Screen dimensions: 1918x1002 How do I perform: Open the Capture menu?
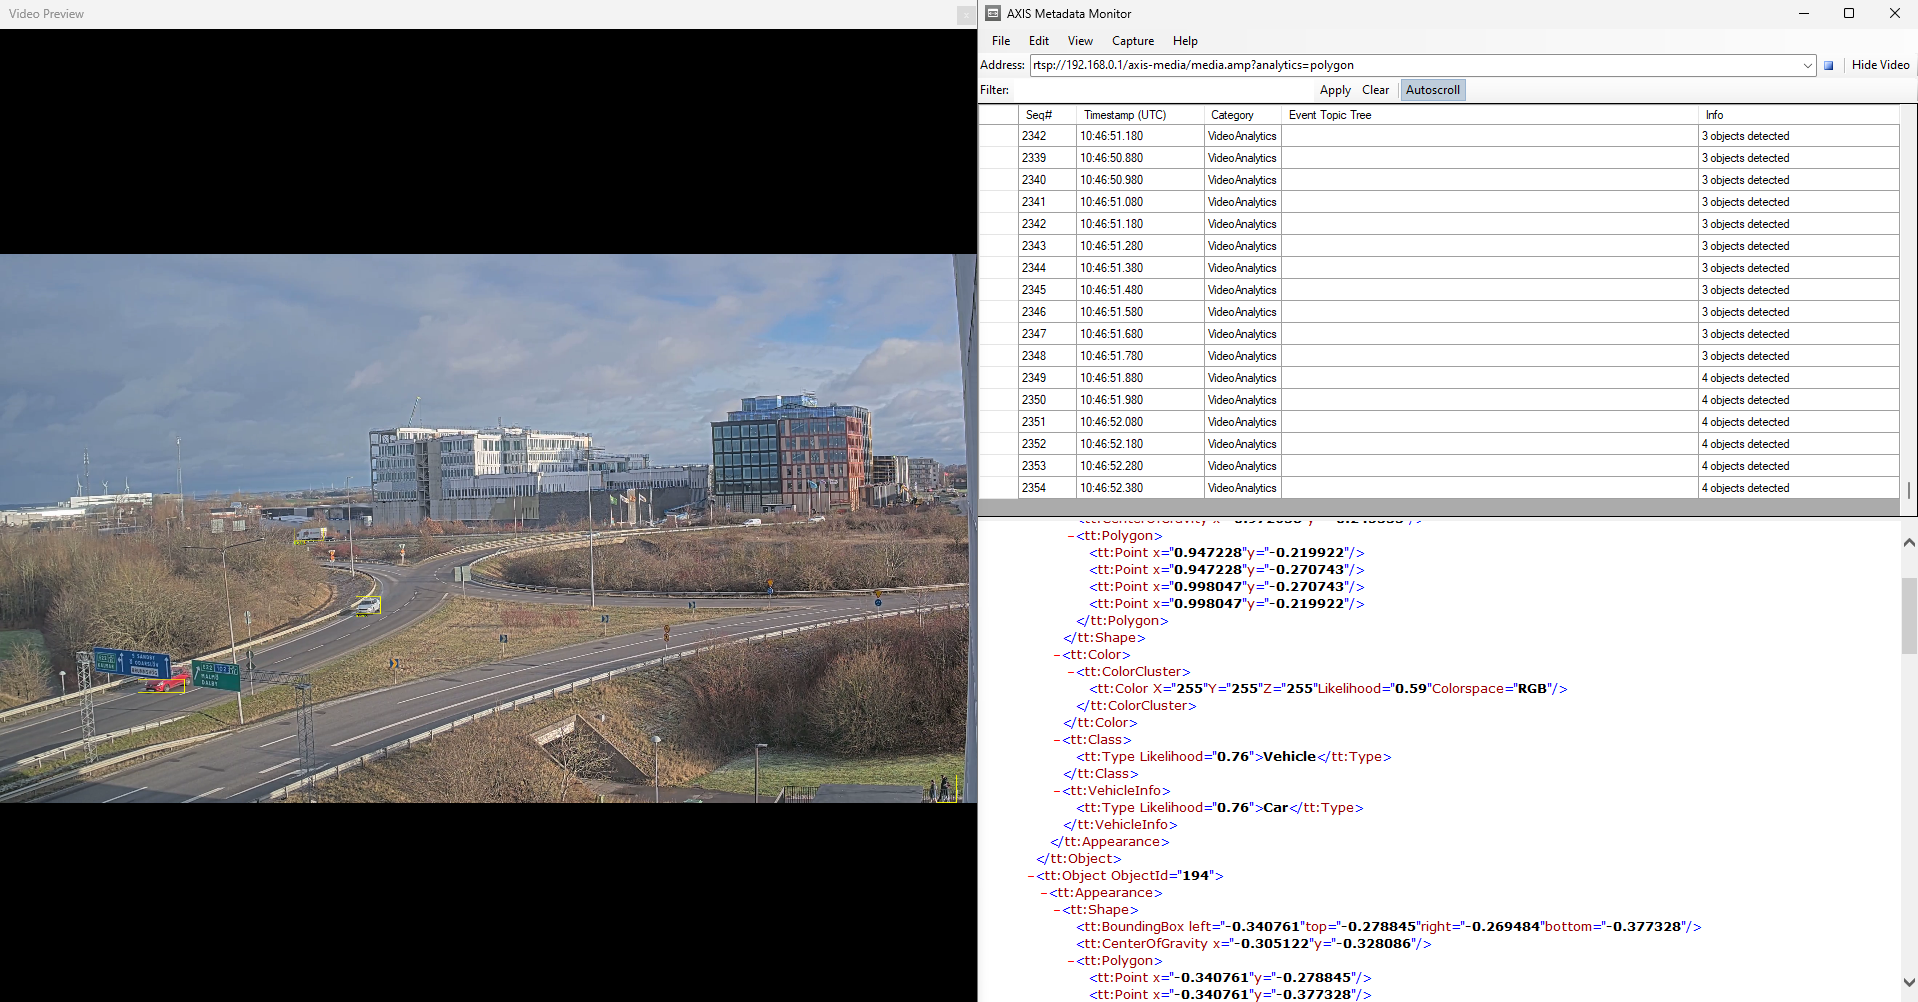point(1133,41)
